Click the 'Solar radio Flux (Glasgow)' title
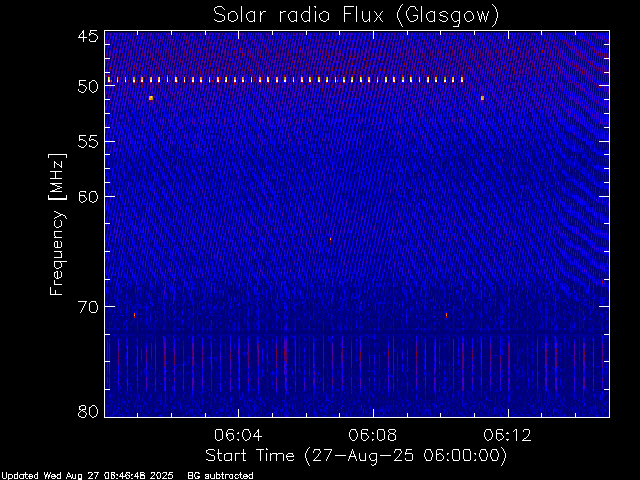 356,16
